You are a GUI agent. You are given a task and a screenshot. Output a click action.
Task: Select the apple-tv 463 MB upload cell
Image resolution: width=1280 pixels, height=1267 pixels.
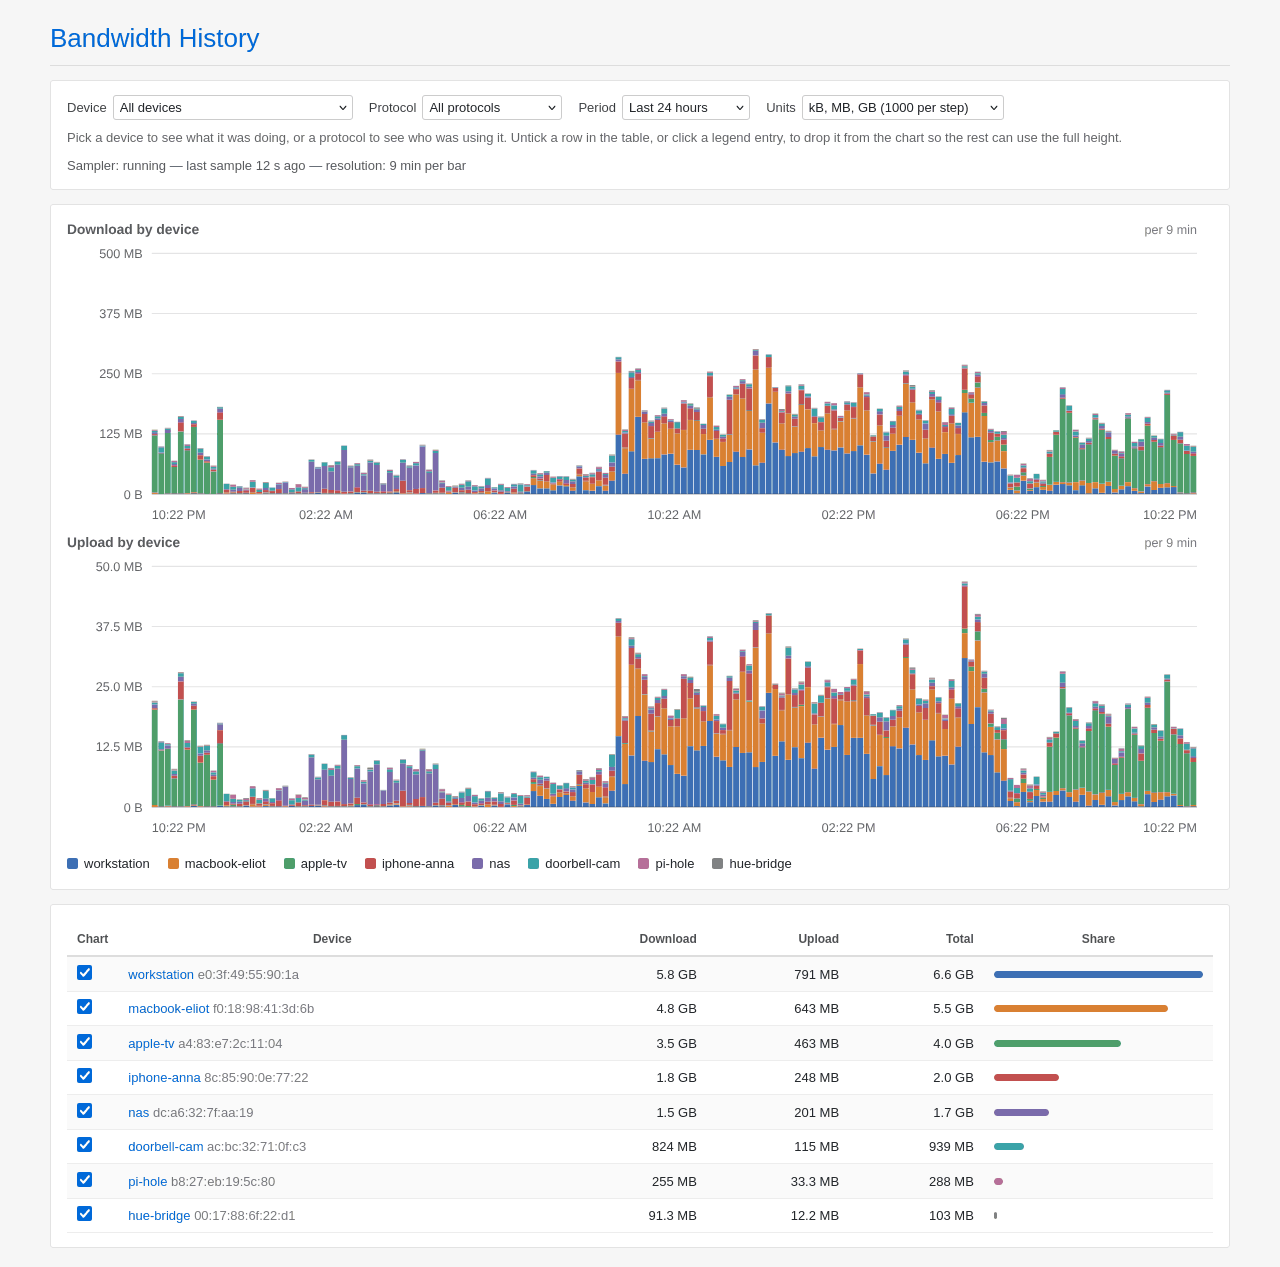(x=817, y=1043)
